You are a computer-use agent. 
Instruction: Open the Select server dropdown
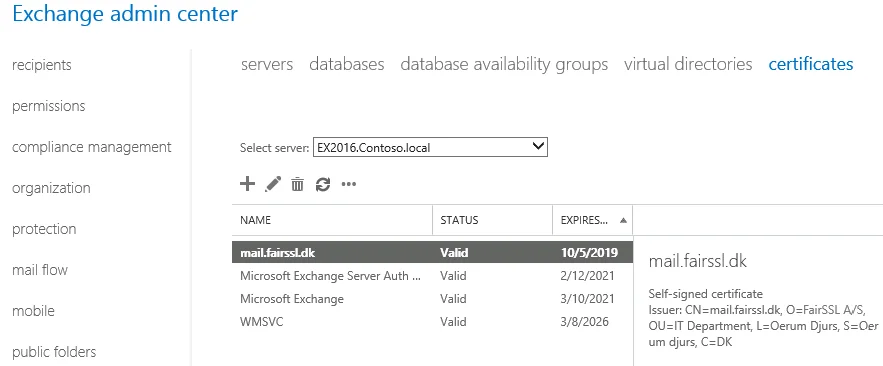tap(430, 148)
